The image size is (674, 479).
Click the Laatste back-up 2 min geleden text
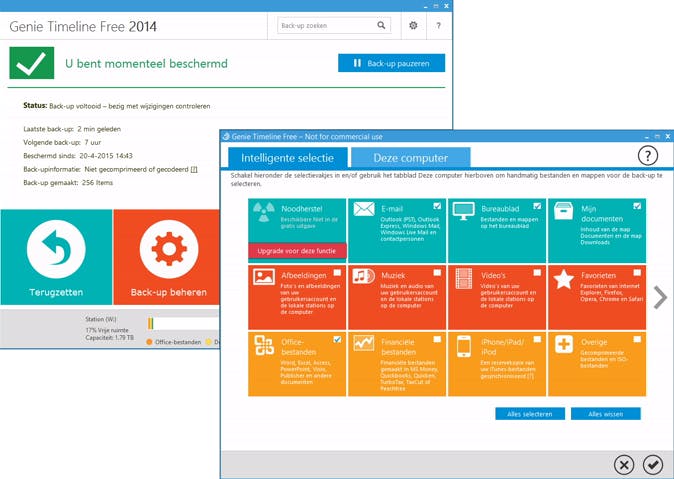click(72, 129)
